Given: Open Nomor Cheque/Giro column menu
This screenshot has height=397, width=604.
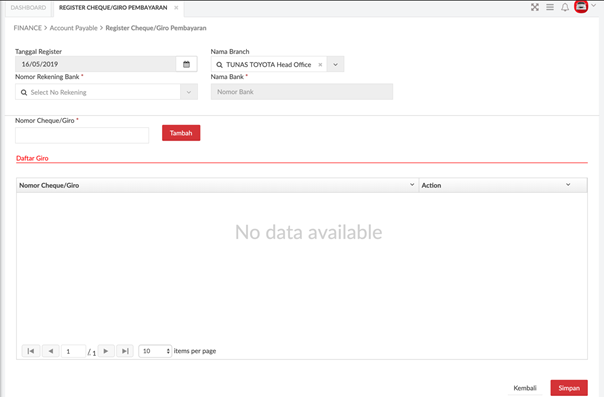Looking at the screenshot, I should 412,185.
